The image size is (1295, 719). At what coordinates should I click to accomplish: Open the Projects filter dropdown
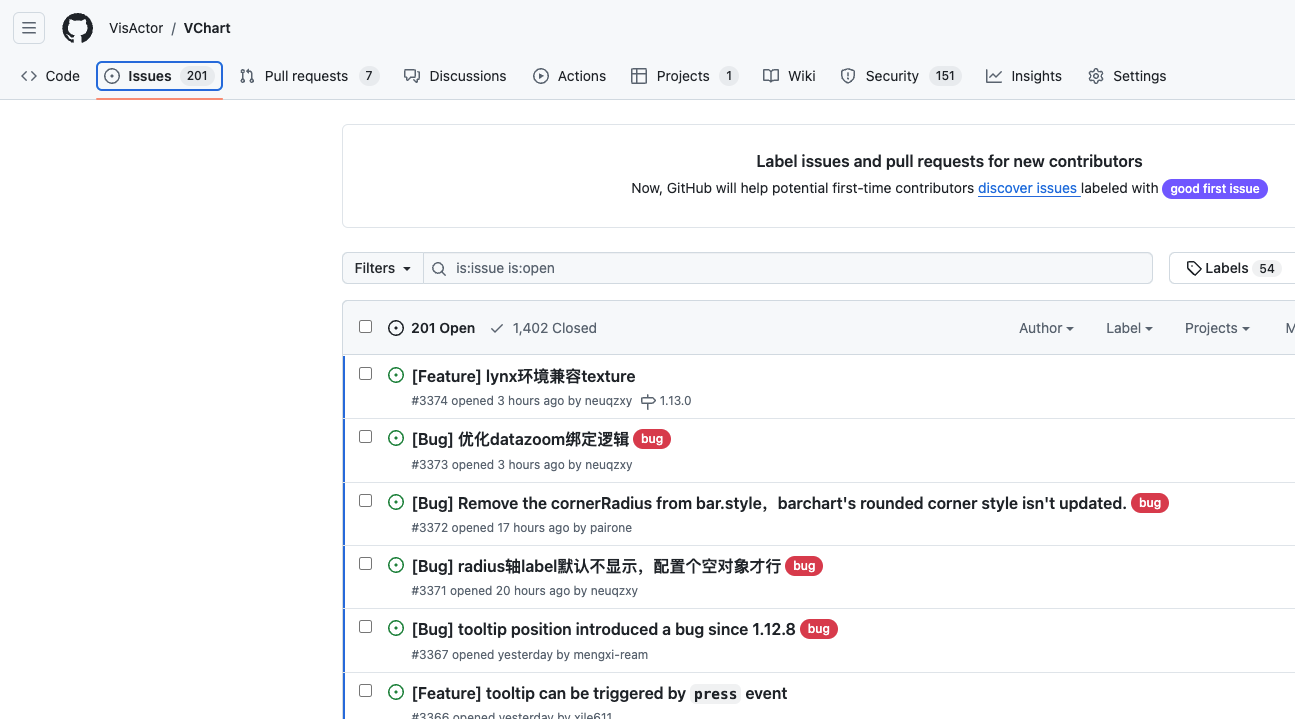click(x=1217, y=328)
